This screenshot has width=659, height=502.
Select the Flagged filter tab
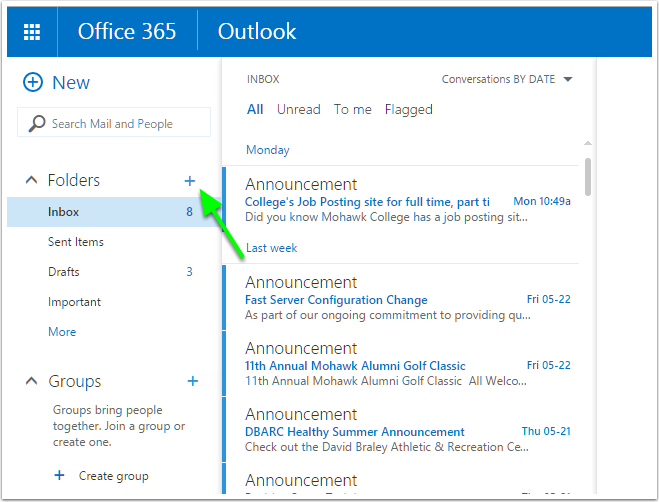pyautogui.click(x=408, y=110)
